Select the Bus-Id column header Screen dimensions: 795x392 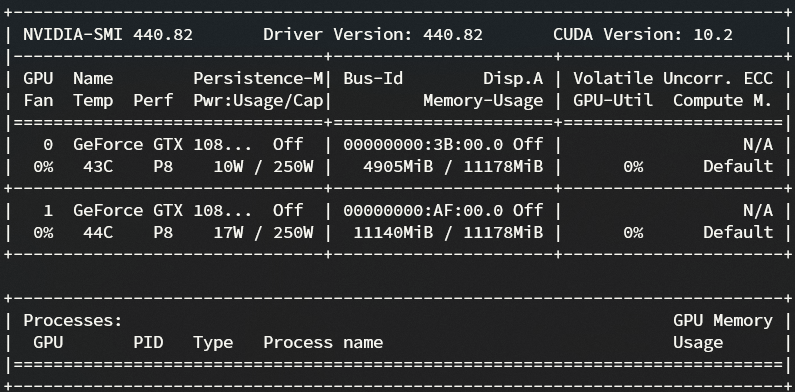pos(373,79)
